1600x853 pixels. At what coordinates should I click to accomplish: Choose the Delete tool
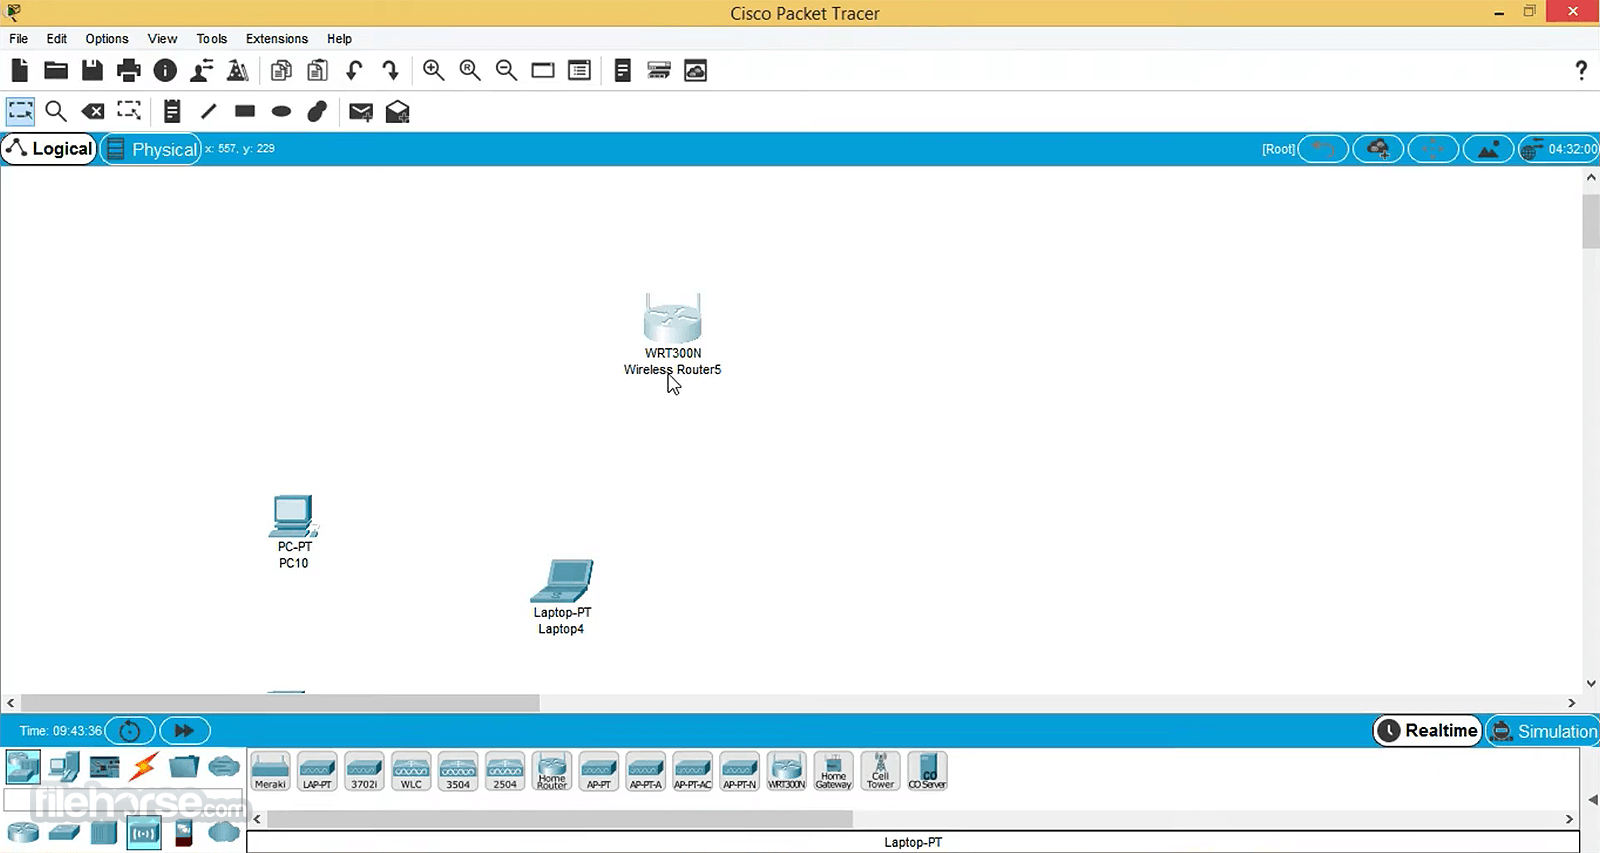93,111
